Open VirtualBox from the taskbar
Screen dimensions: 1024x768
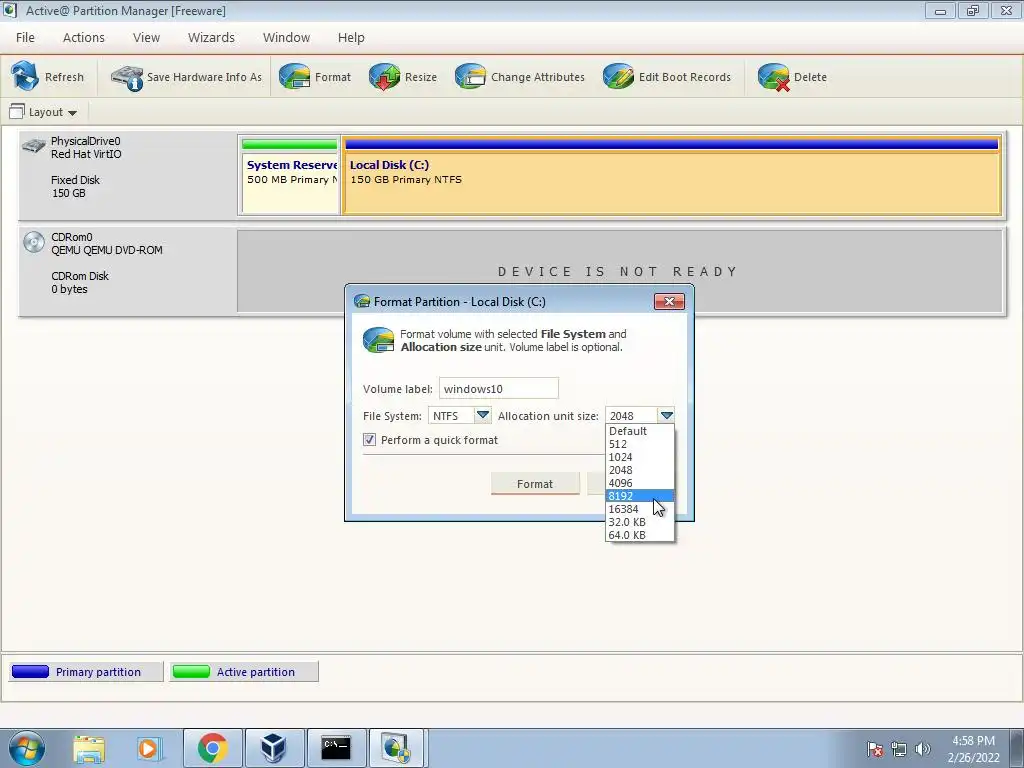274,748
